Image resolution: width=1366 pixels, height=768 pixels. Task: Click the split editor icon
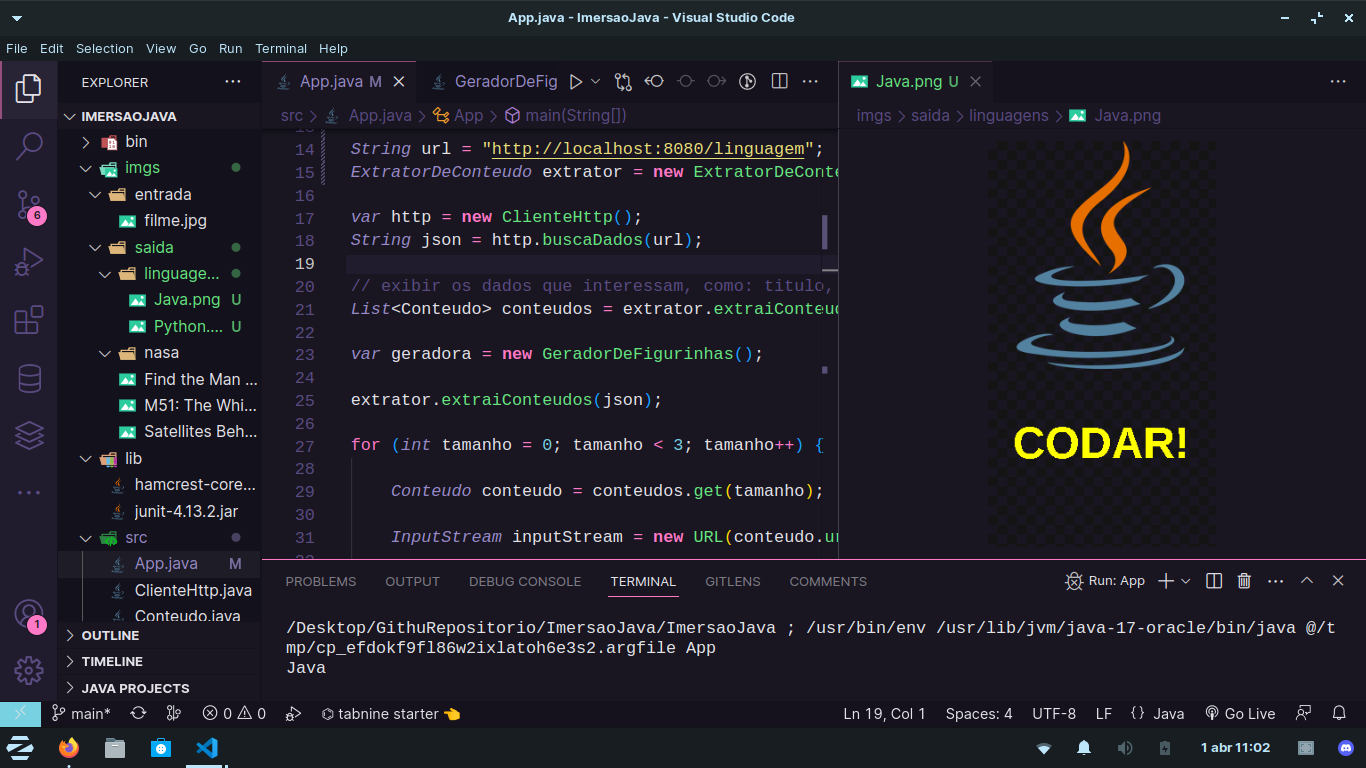(x=779, y=81)
